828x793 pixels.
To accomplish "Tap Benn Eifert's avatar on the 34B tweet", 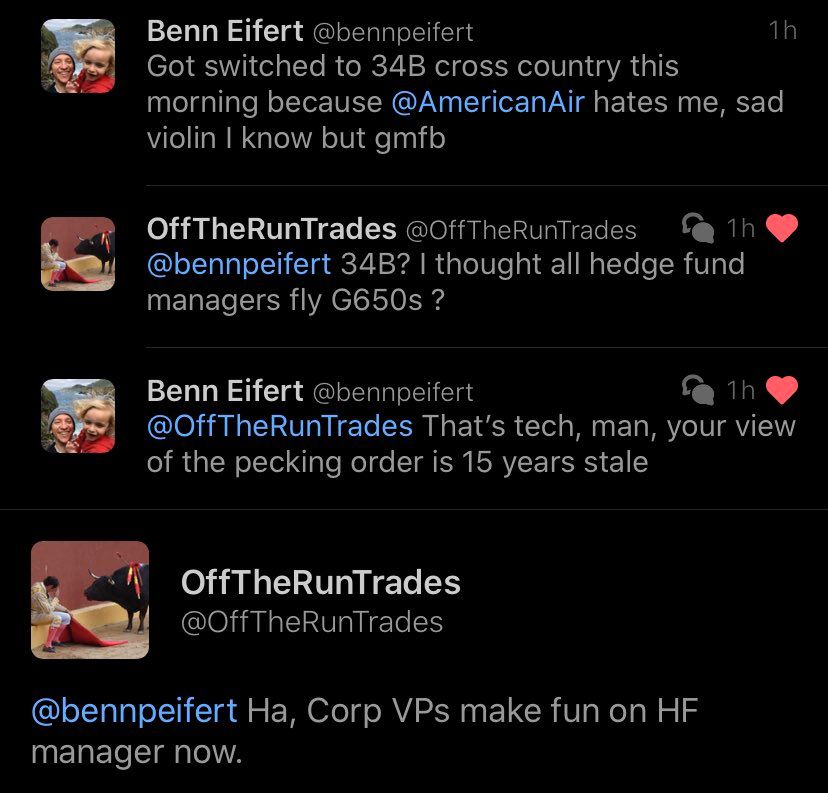I will pos(78,56).
